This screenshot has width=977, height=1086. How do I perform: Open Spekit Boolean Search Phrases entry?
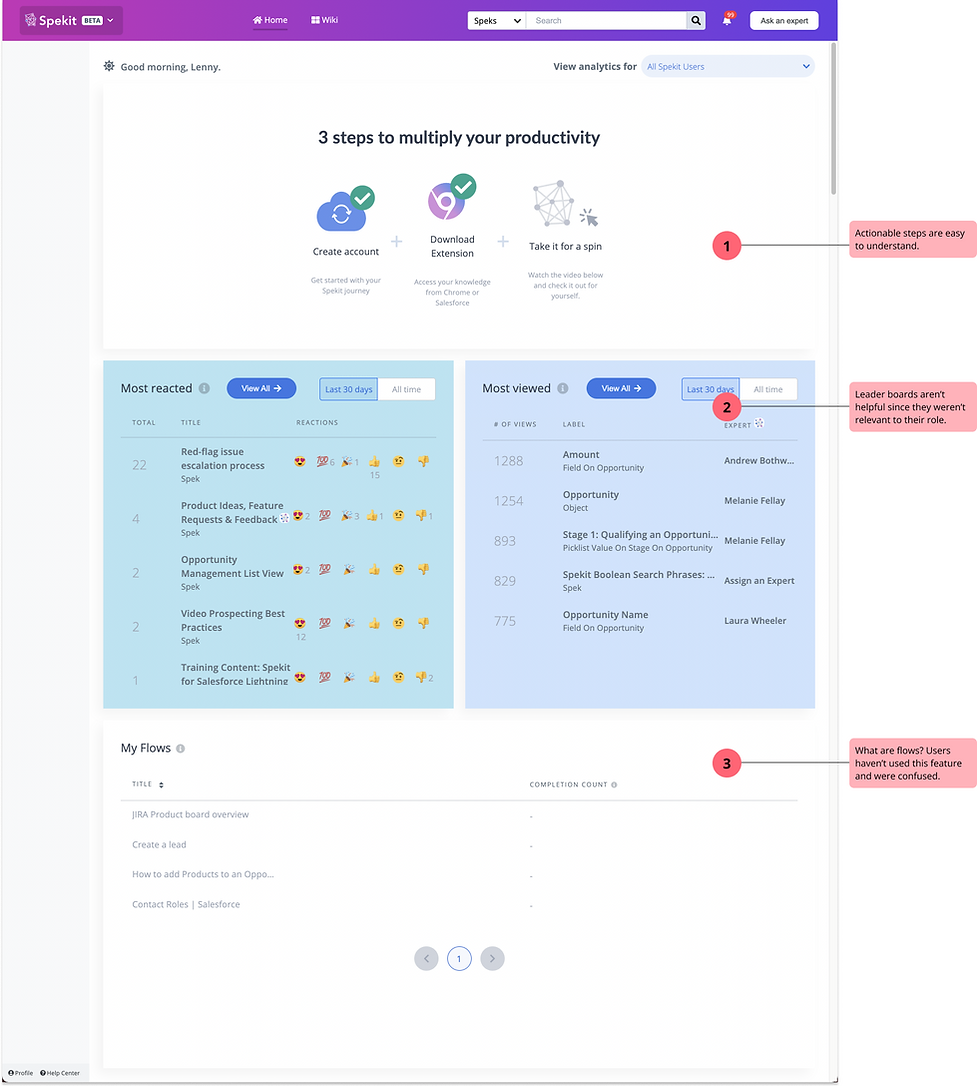638,575
